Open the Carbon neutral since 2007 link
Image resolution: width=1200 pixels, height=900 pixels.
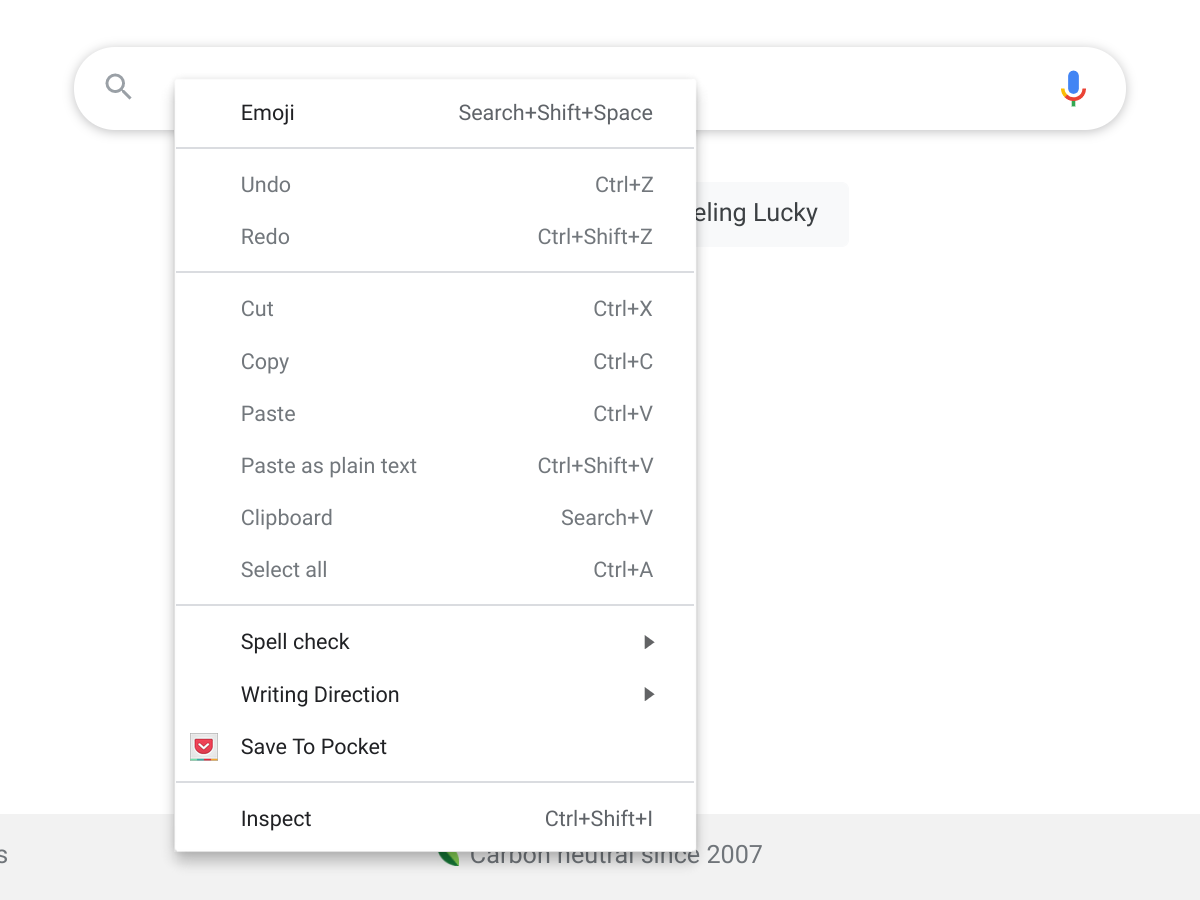pyautogui.click(x=728, y=856)
